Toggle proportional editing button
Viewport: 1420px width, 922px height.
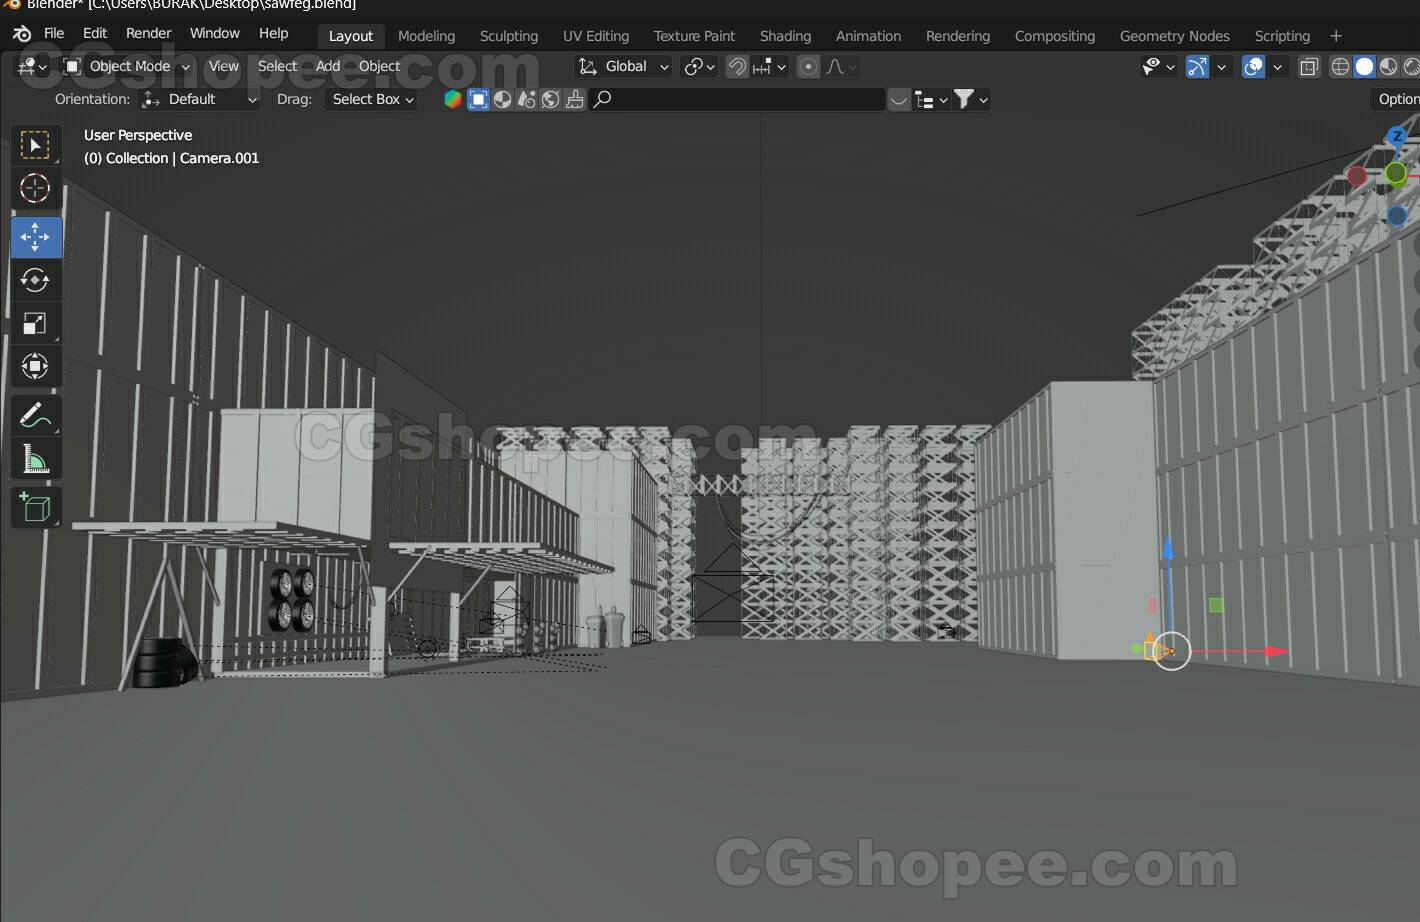point(808,66)
